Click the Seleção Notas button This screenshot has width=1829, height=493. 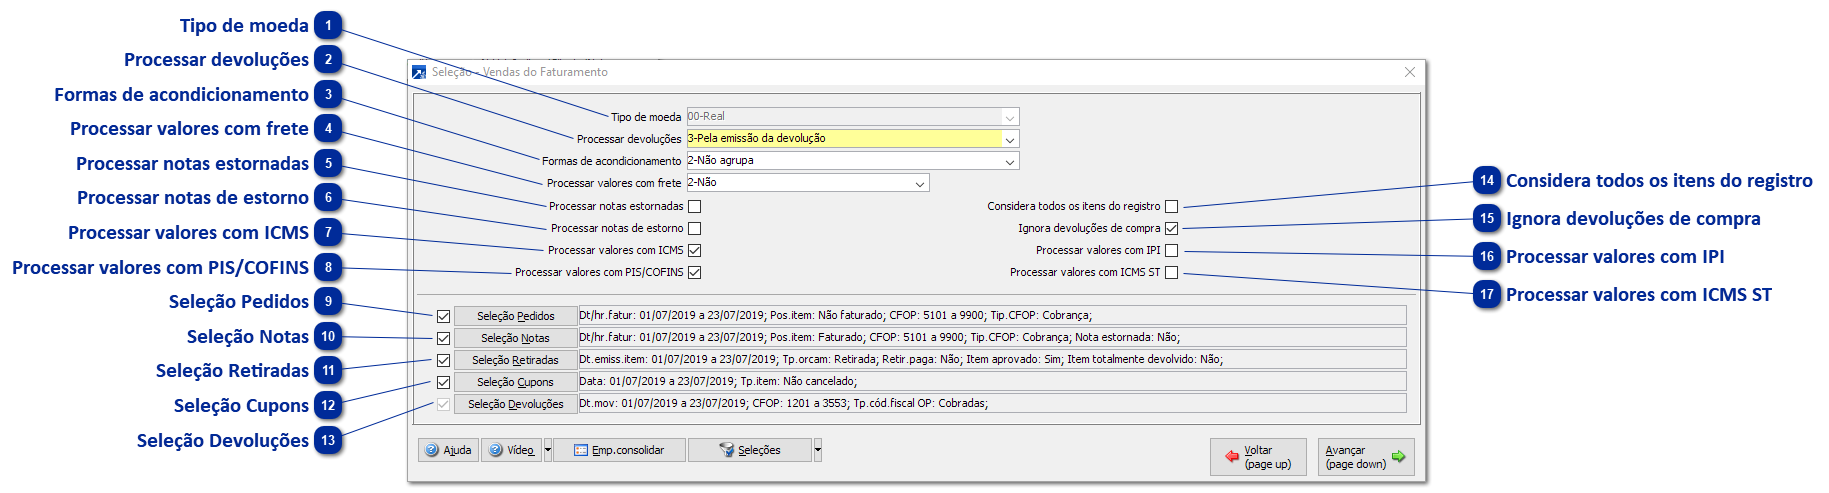pyautogui.click(x=515, y=338)
